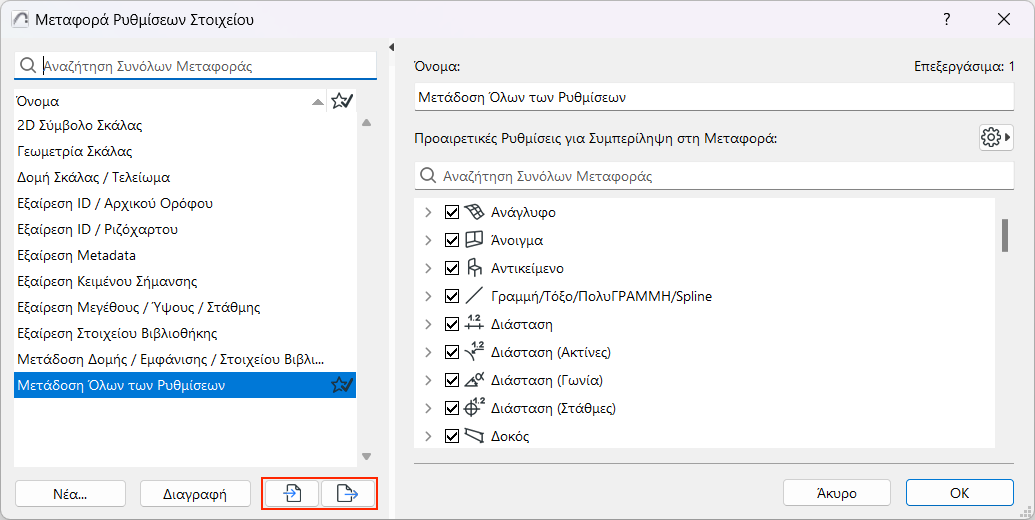Select the Εξαίρεση Metadata list entry

(77, 255)
